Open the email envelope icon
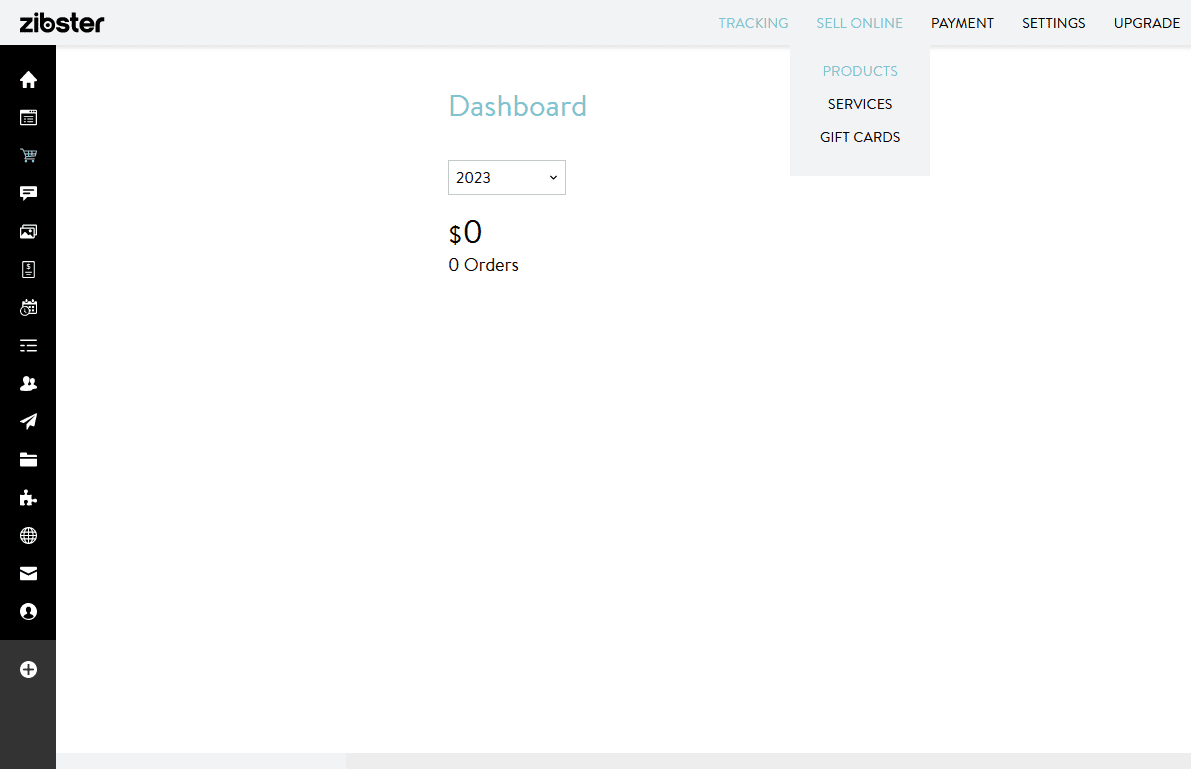 [x=28, y=573]
